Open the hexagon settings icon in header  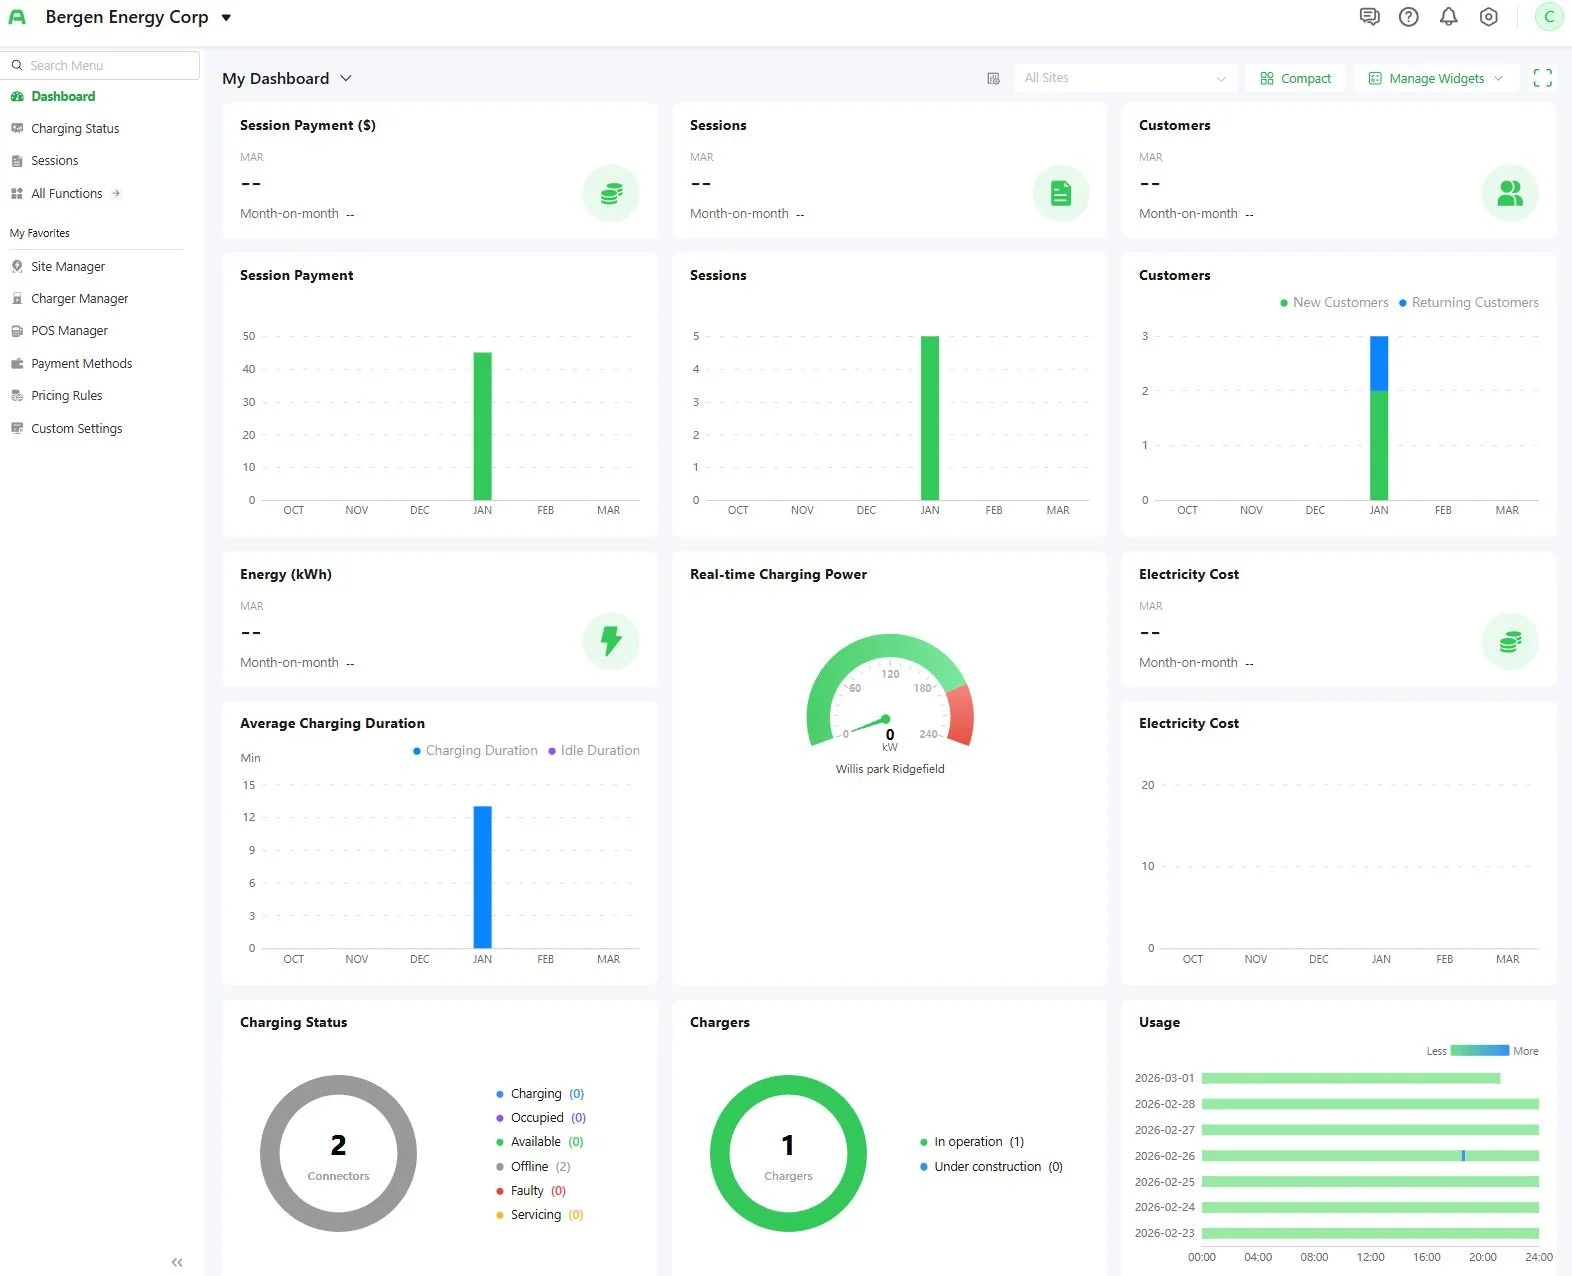(x=1489, y=17)
